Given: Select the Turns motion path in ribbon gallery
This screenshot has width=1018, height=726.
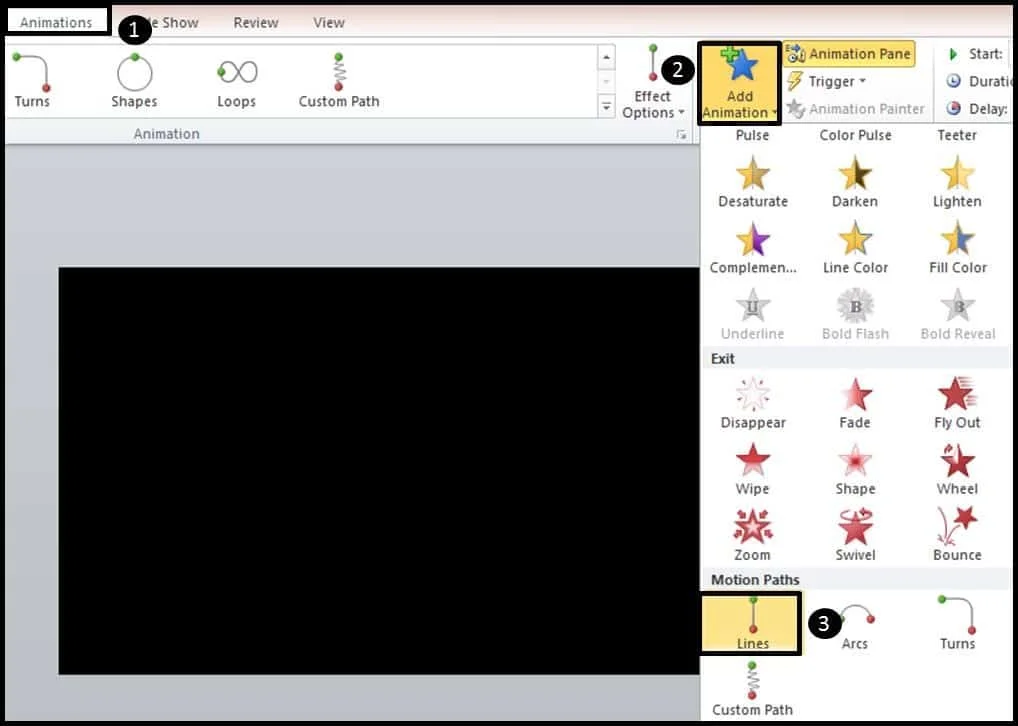Looking at the screenshot, I should click(x=32, y=81).
